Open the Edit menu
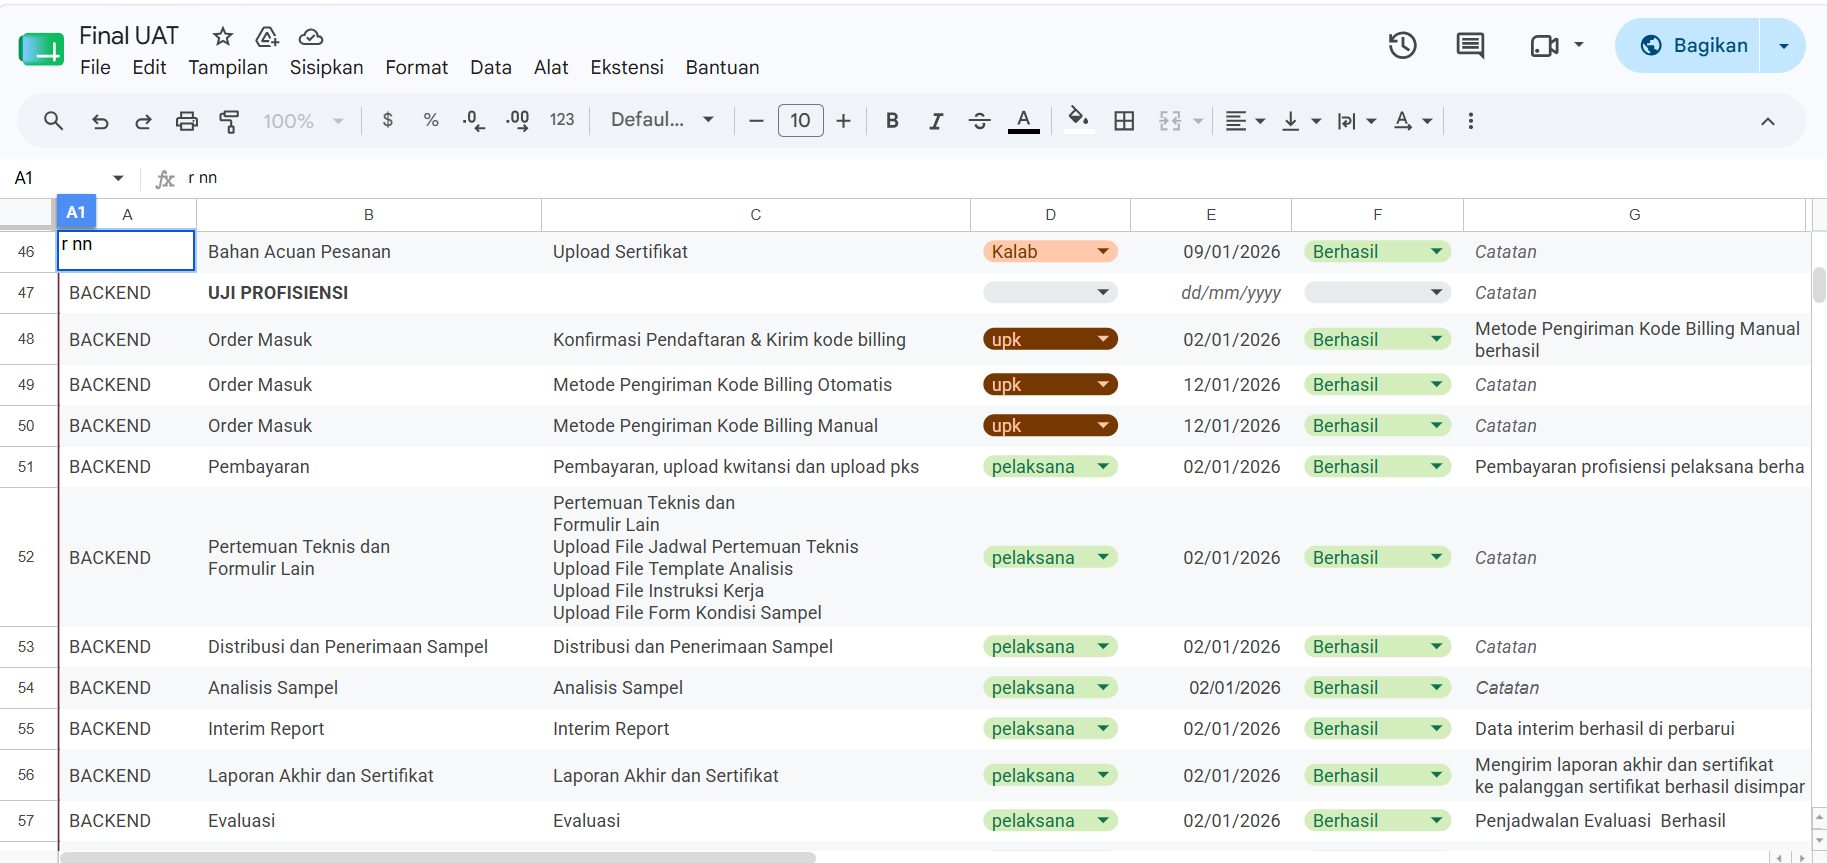1827x863 pixels. pyautogui.click(x=149, y=67)
